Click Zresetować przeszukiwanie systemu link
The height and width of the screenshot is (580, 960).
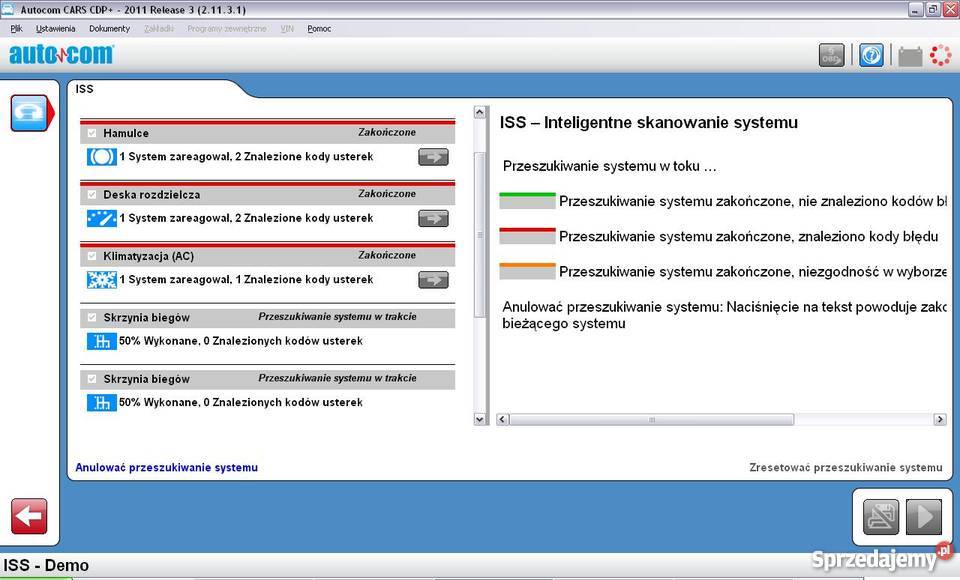[847, 467]
